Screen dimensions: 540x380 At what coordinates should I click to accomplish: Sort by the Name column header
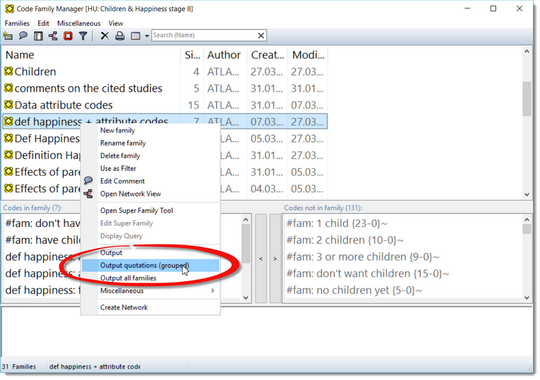pyautogui.click(x=92, y=55)
